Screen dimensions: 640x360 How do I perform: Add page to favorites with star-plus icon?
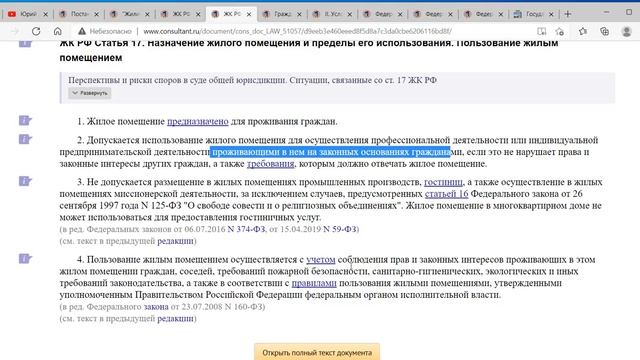click(x=560, y=31)
